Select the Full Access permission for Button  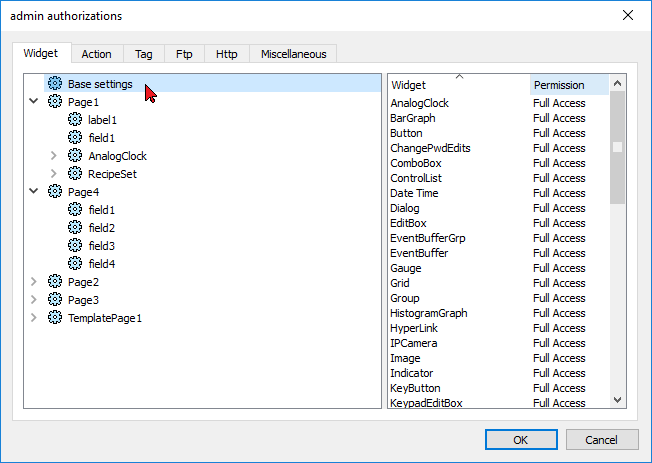[559, 133]
